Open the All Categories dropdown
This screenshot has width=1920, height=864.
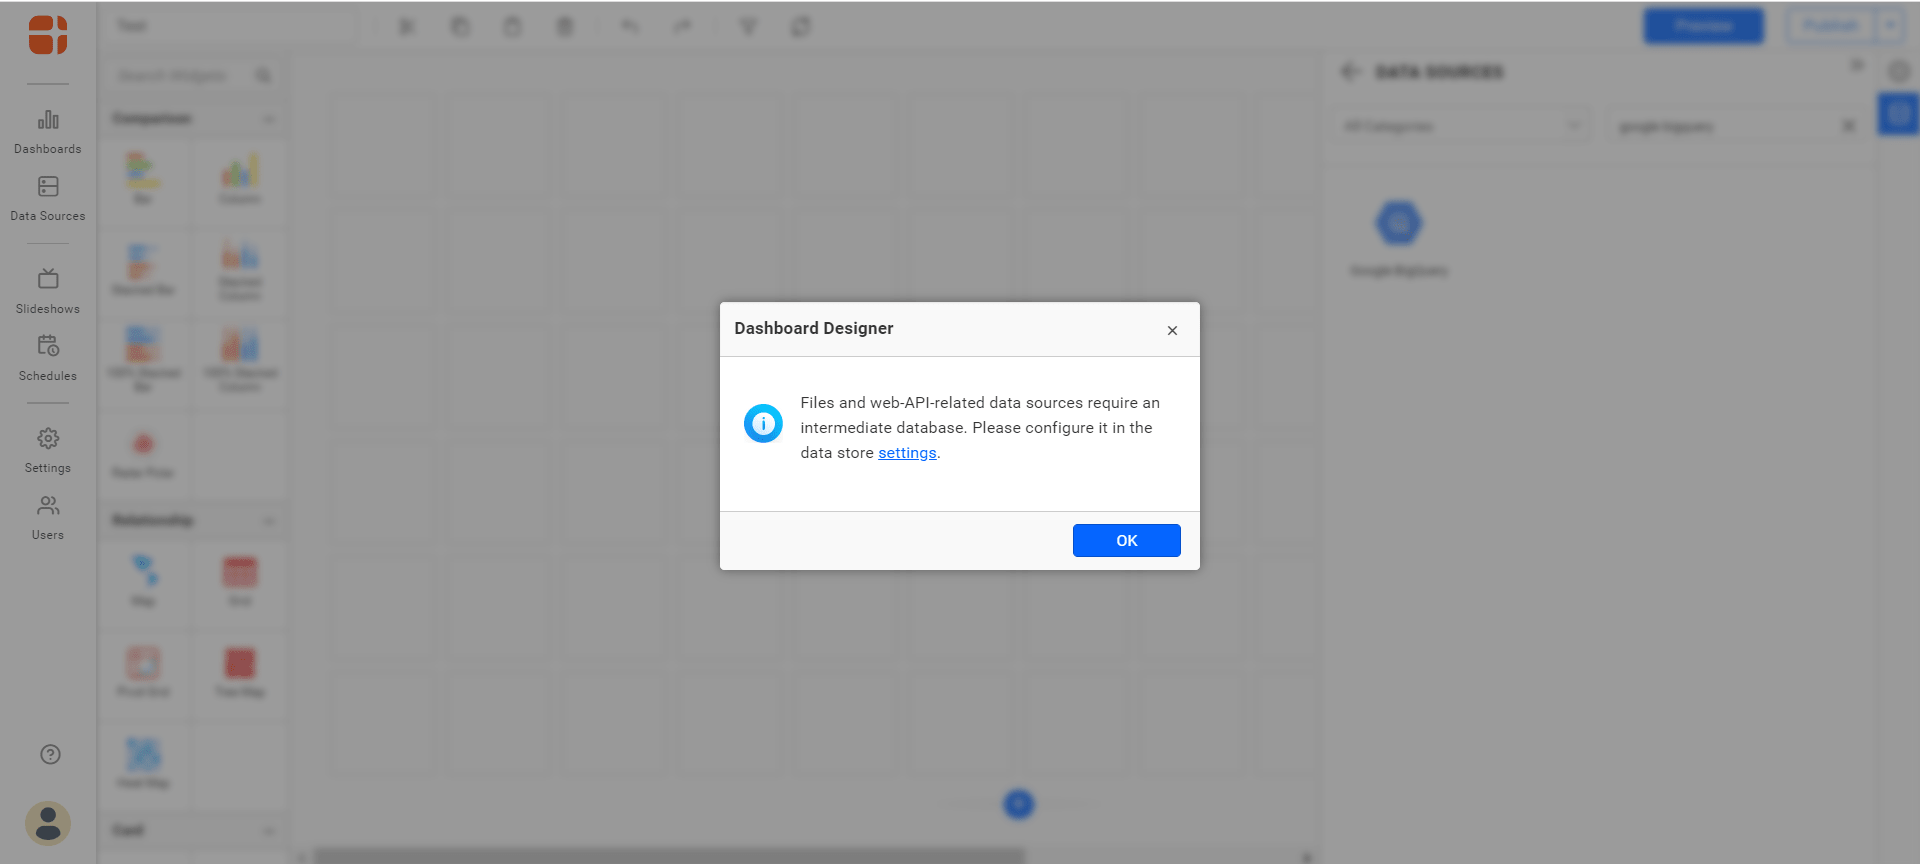coord(1462,126)
